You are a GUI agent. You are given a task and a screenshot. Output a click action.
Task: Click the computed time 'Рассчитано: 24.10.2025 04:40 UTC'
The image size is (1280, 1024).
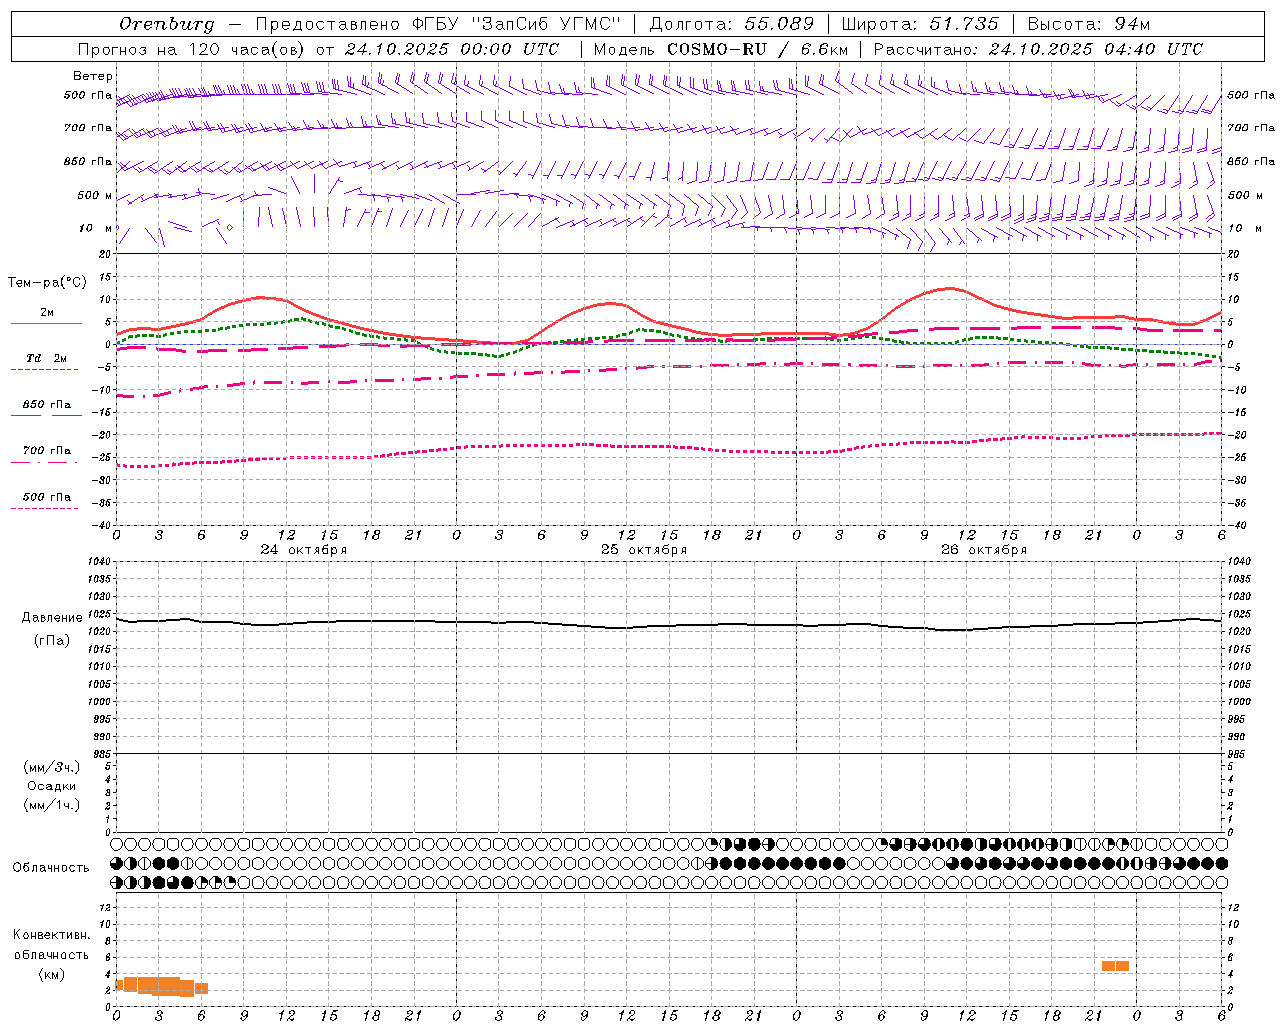click(x=1038, y=49)
